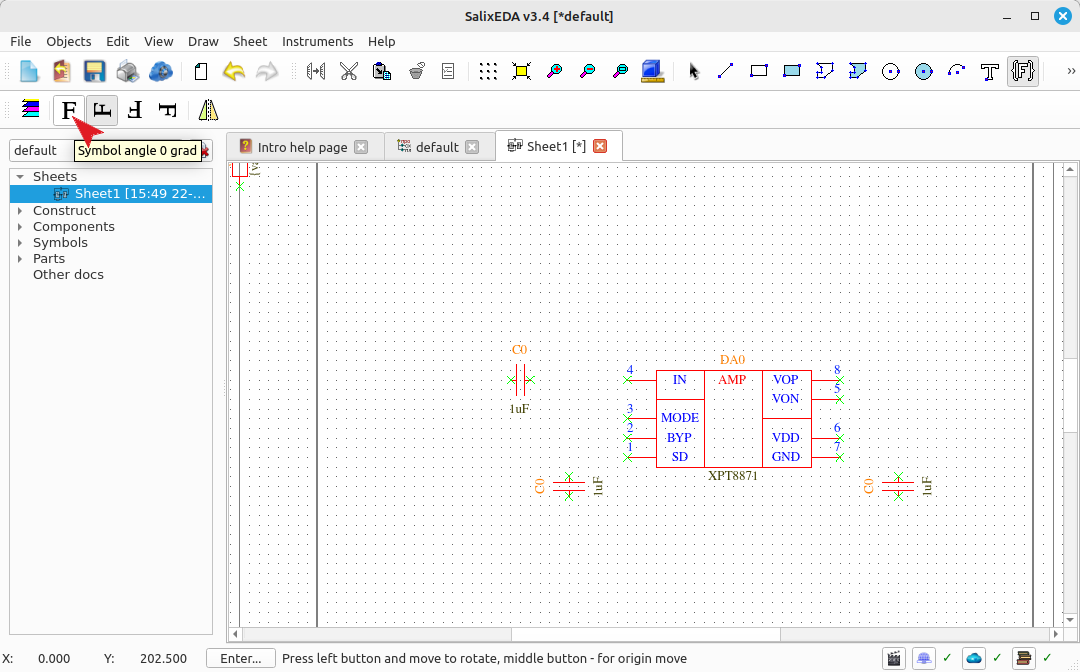This screenshot has height=672, width=1080.
Task: Open the layers stack icon
Action: click(30, 109)
